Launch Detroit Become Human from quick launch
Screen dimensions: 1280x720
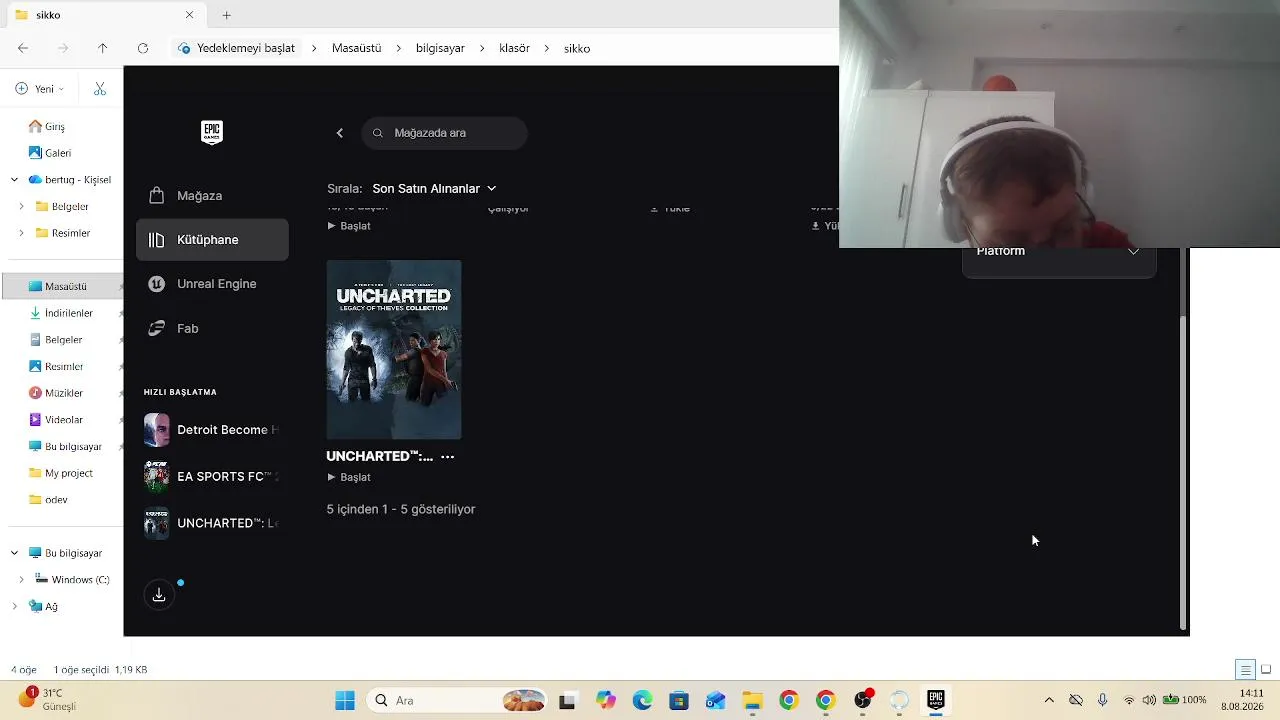(212, 430)
